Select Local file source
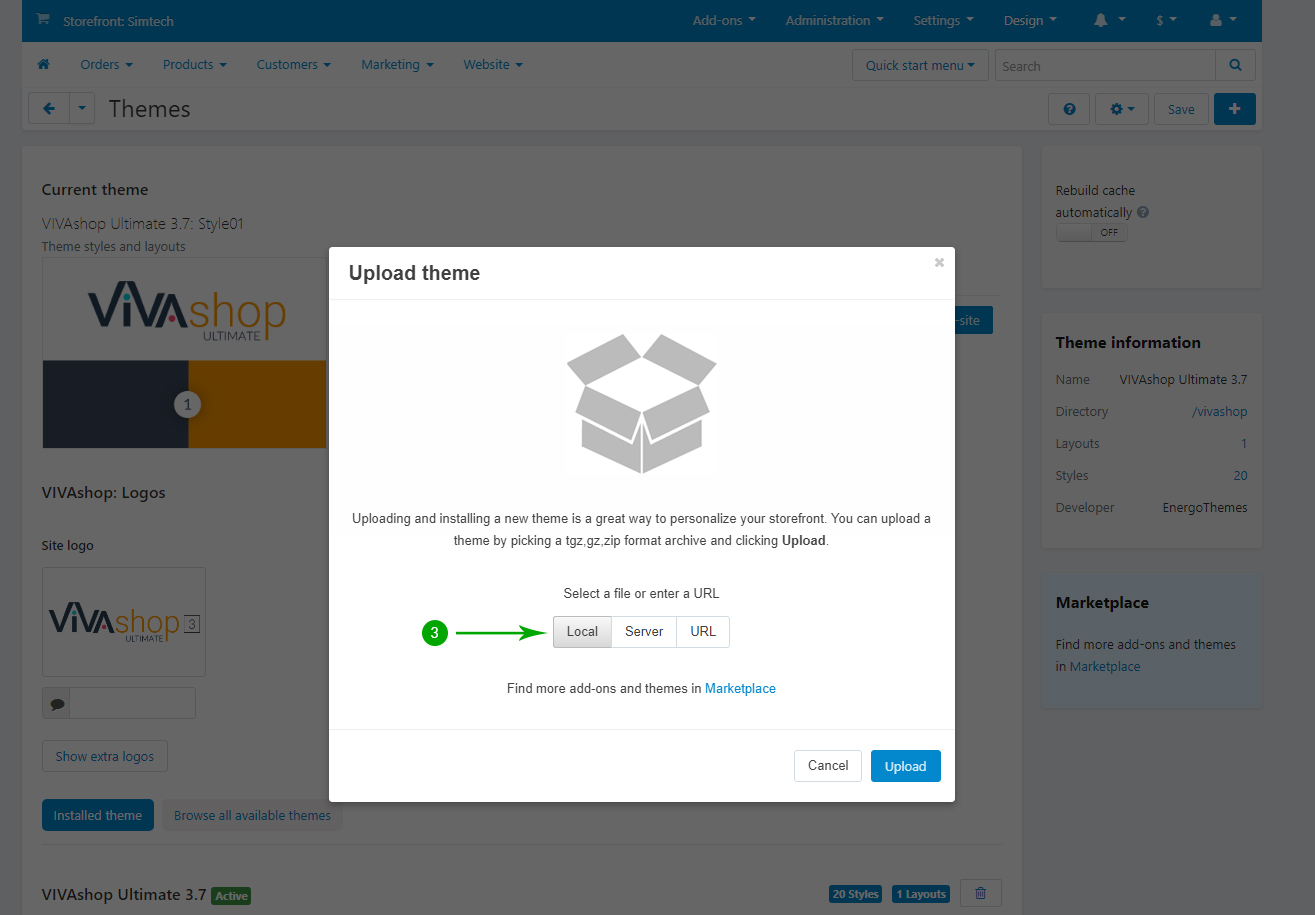Image resolution: width=1315 pixels, height=915 pixels. click(582, 632)
